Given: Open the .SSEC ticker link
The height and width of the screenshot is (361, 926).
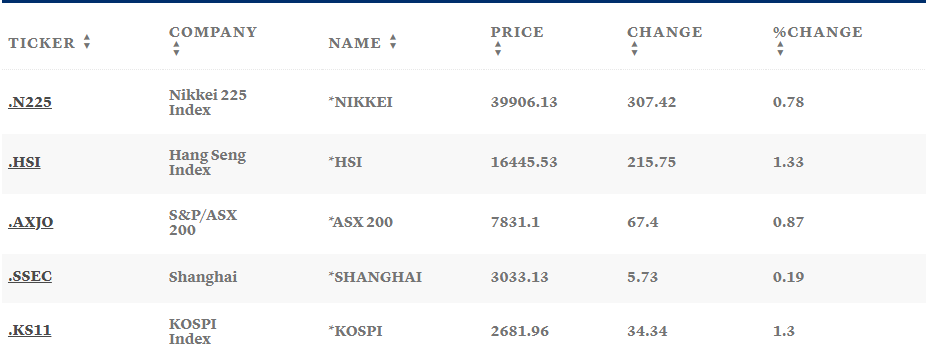Looking at the screenshot, I should (x=30, y=277).
